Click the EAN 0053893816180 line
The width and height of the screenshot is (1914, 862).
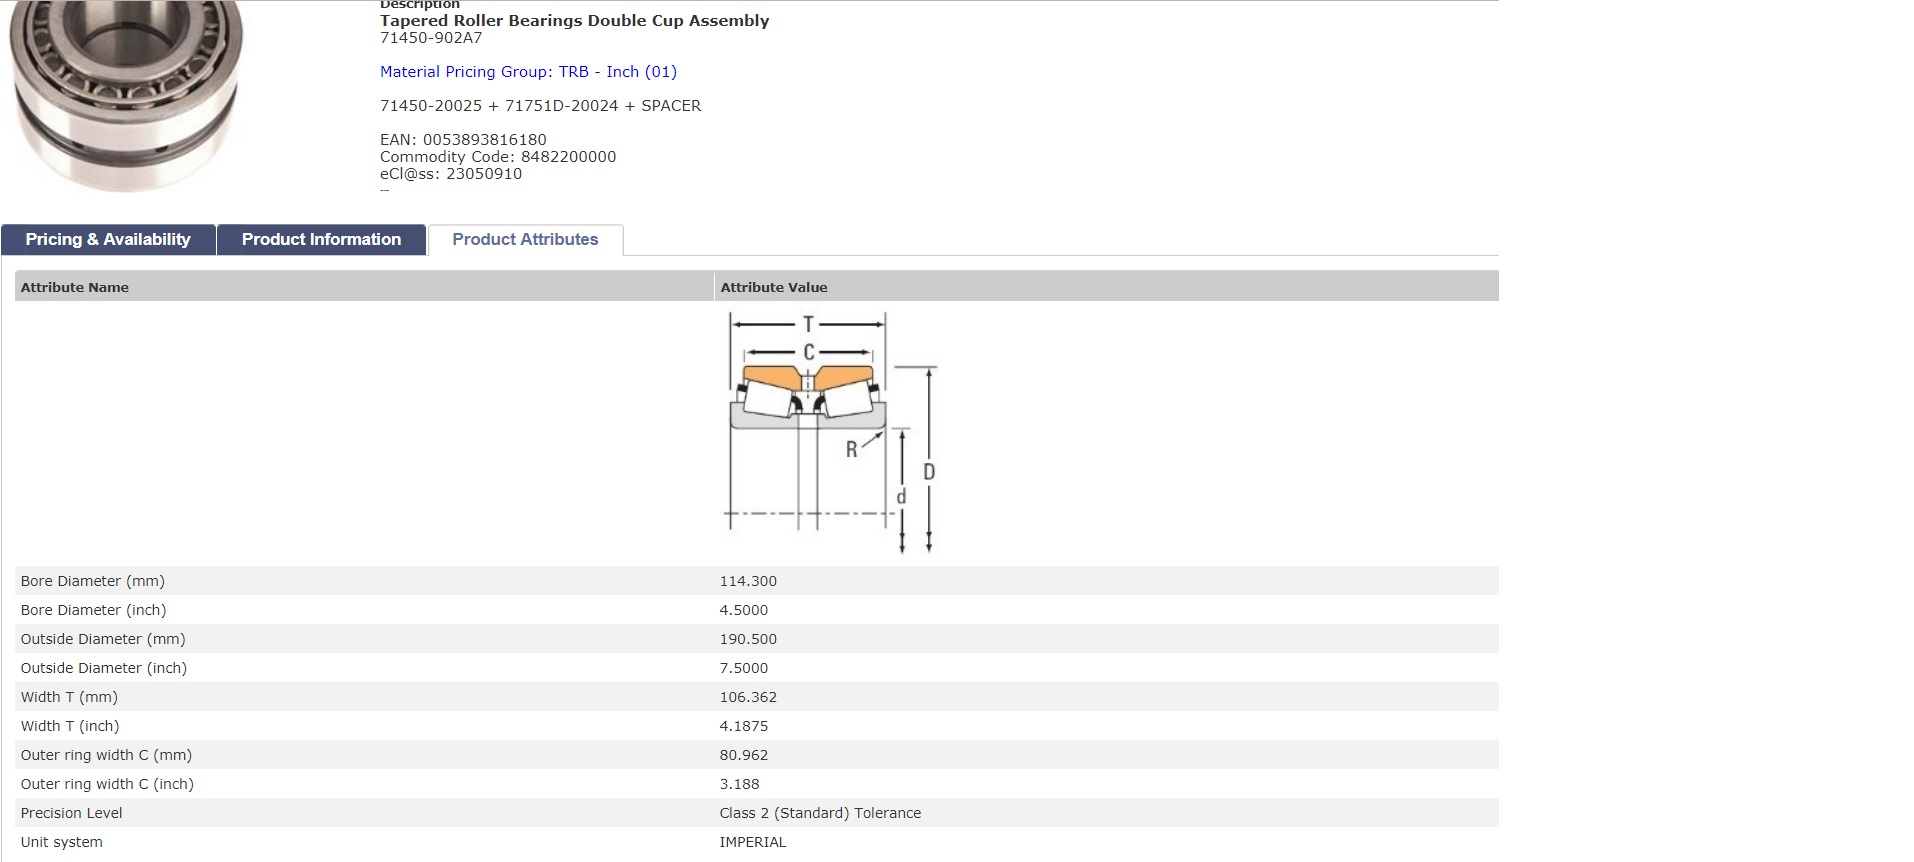[463, 140]
